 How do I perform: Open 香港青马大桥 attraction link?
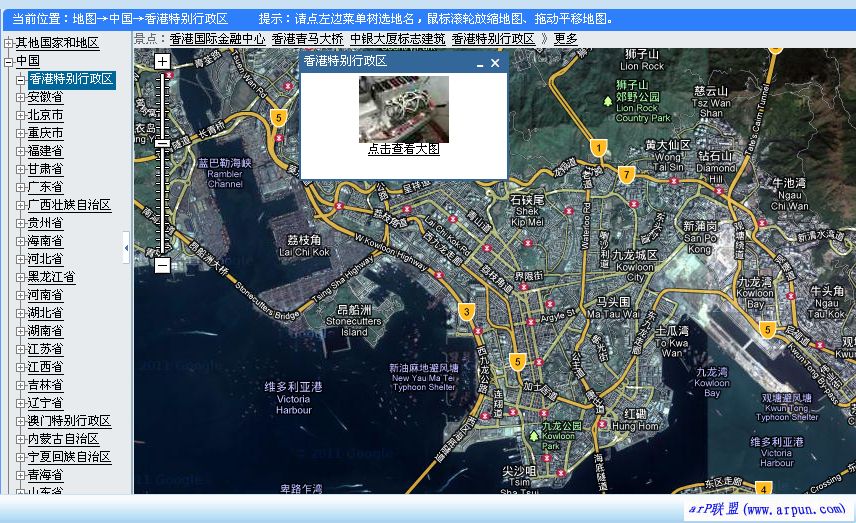(307, 39)
